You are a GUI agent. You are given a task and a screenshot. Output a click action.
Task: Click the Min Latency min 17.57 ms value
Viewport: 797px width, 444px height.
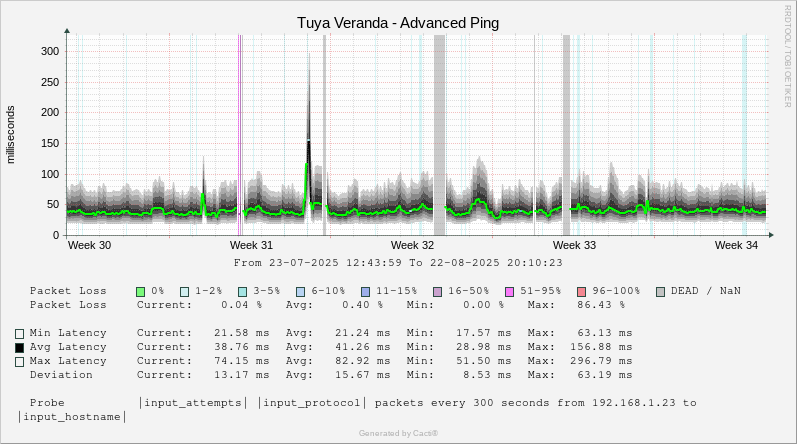click(x=483, y=333)
